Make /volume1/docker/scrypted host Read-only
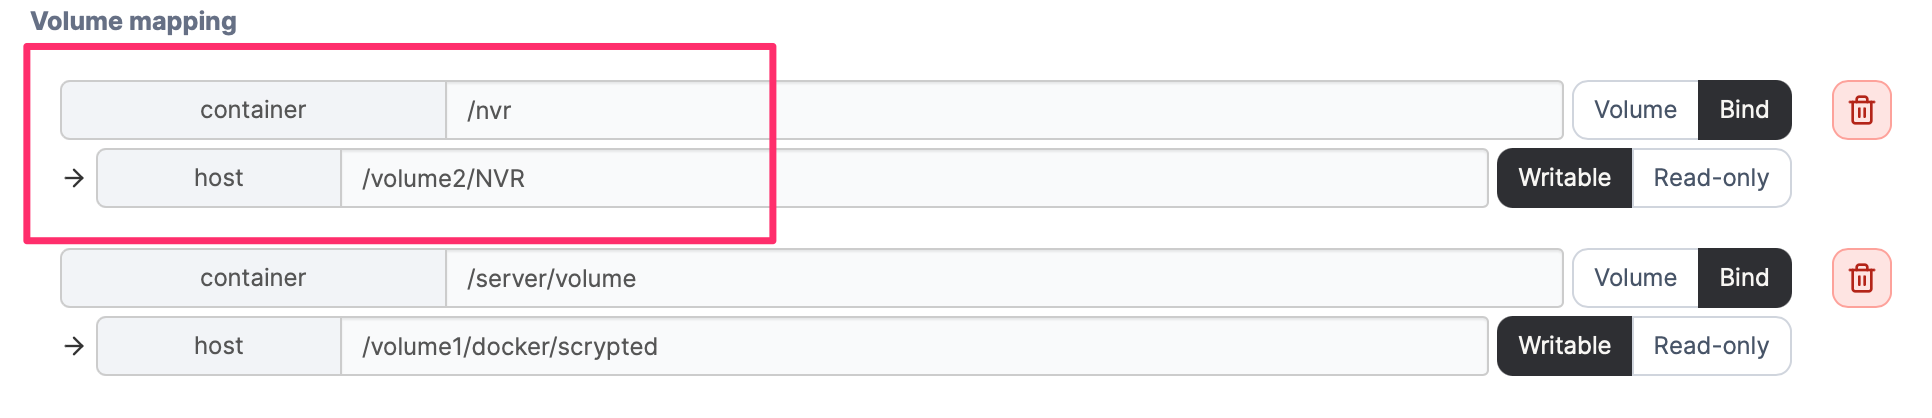This screenshot has width=1932, height=418. point(1711,346)
